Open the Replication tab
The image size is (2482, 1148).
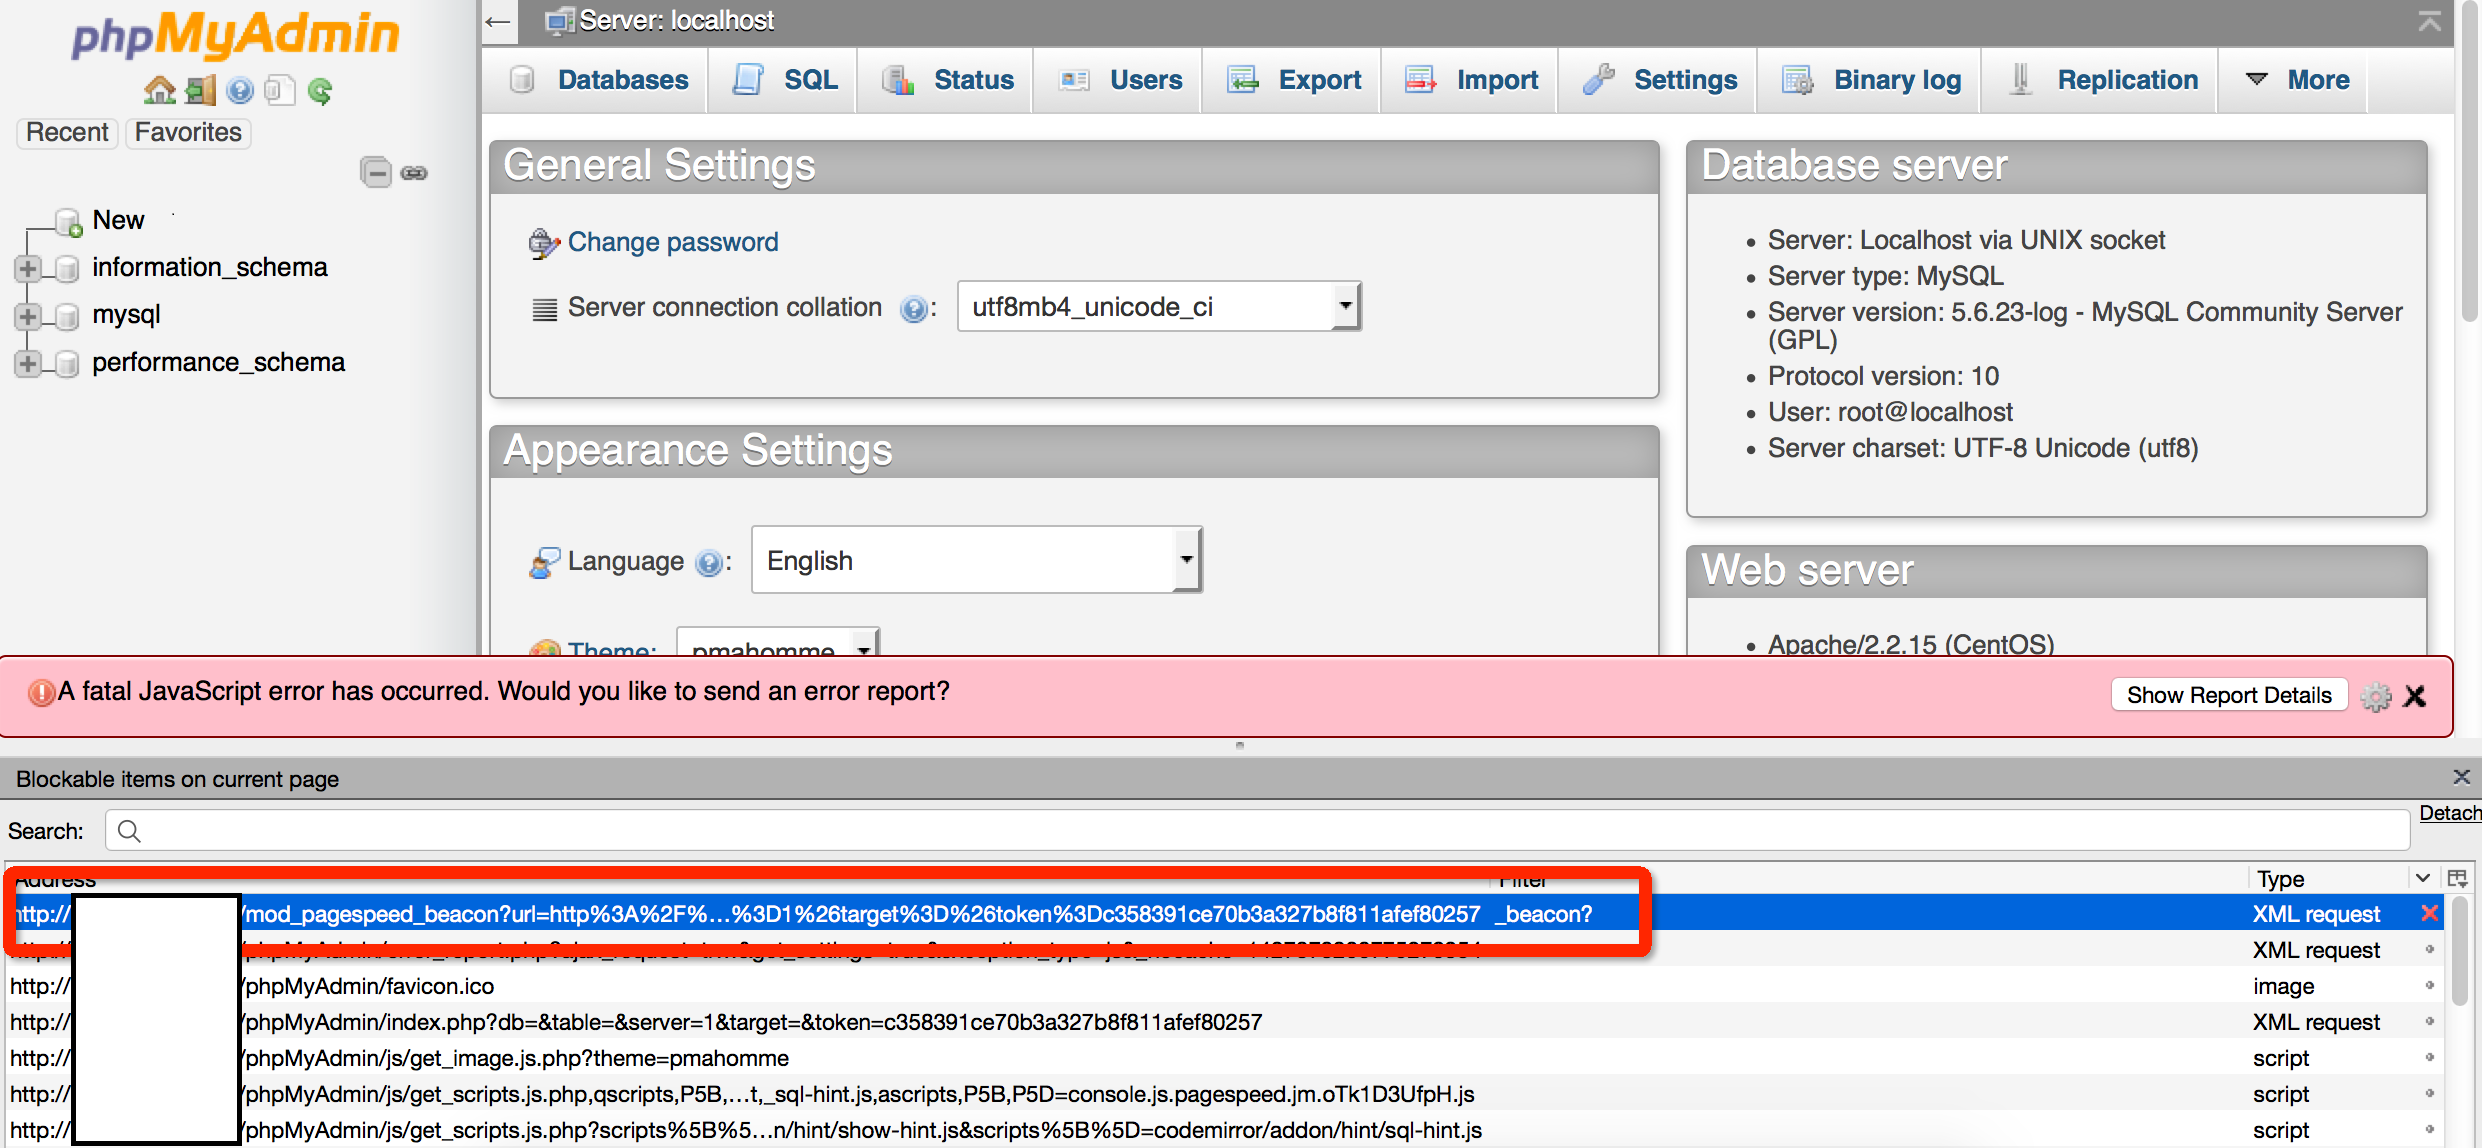(x=2101, y=80)
